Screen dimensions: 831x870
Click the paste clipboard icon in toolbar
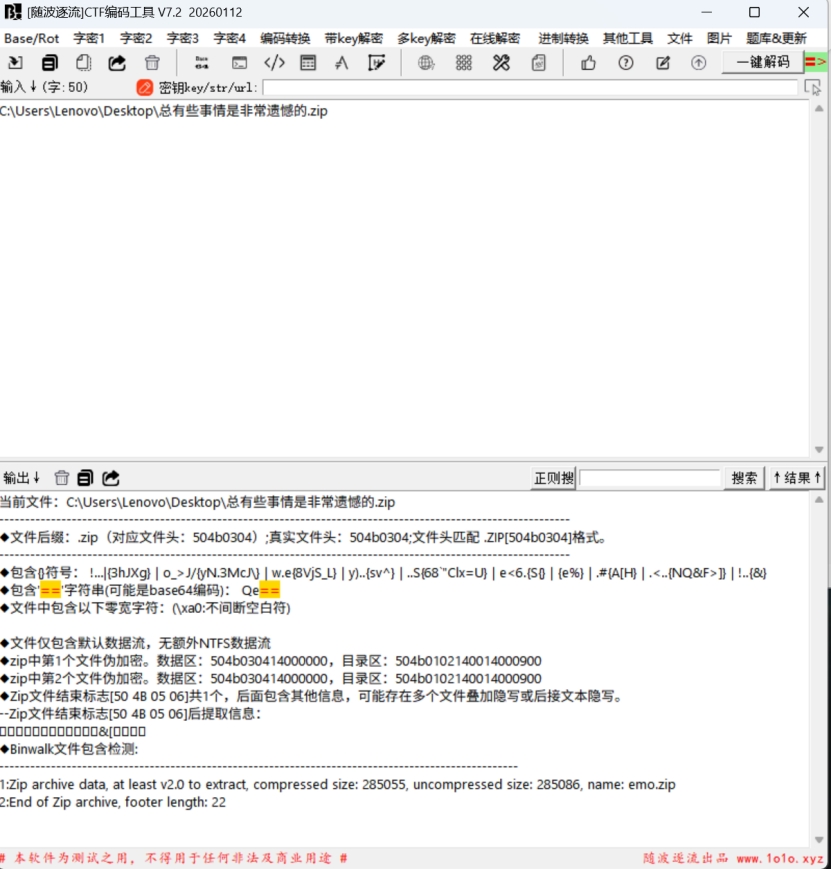point(84,63)
